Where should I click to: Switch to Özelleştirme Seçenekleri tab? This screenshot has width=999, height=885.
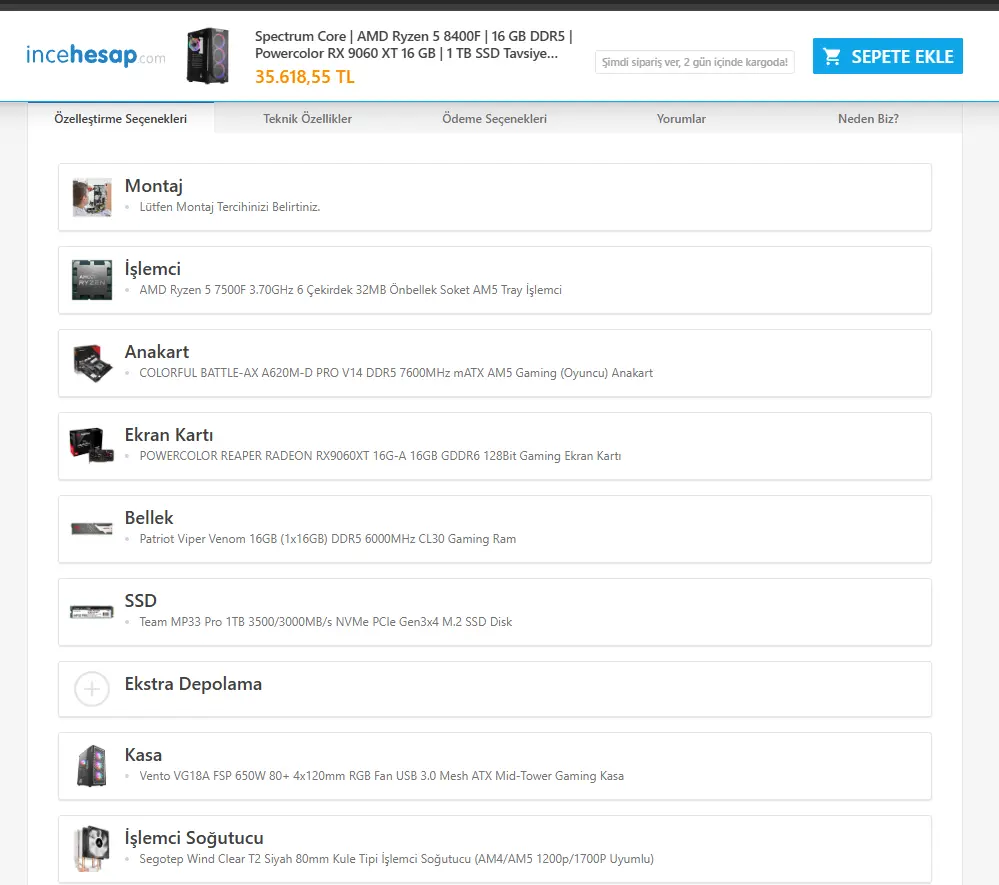[120, 119]
